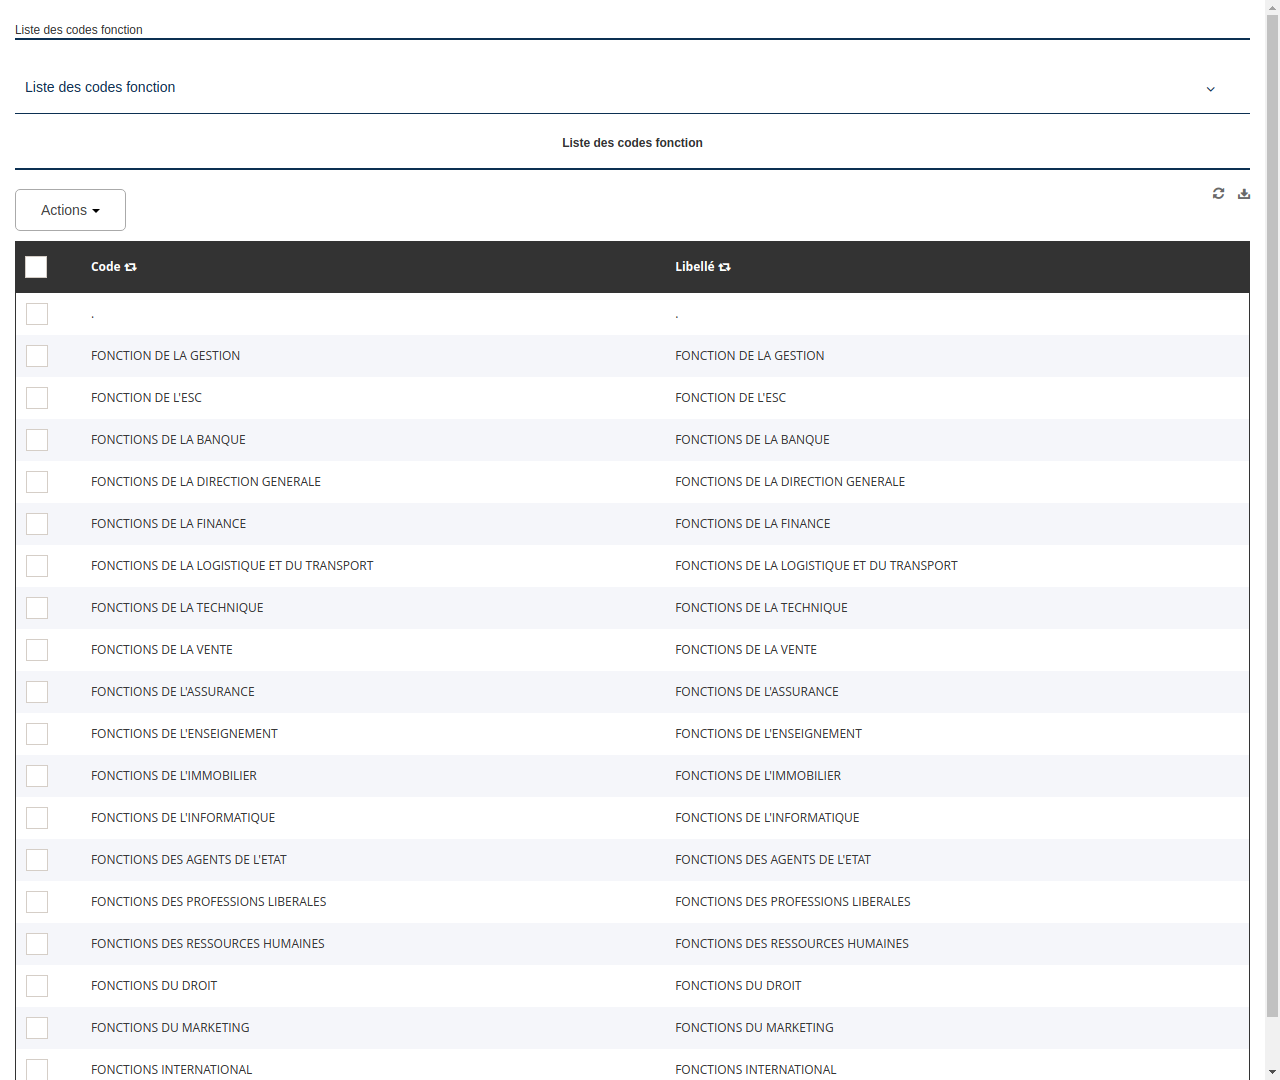Open the Actions menu
The width and height of the screenshot is (1280, 1080).
[x=70, y=209]
